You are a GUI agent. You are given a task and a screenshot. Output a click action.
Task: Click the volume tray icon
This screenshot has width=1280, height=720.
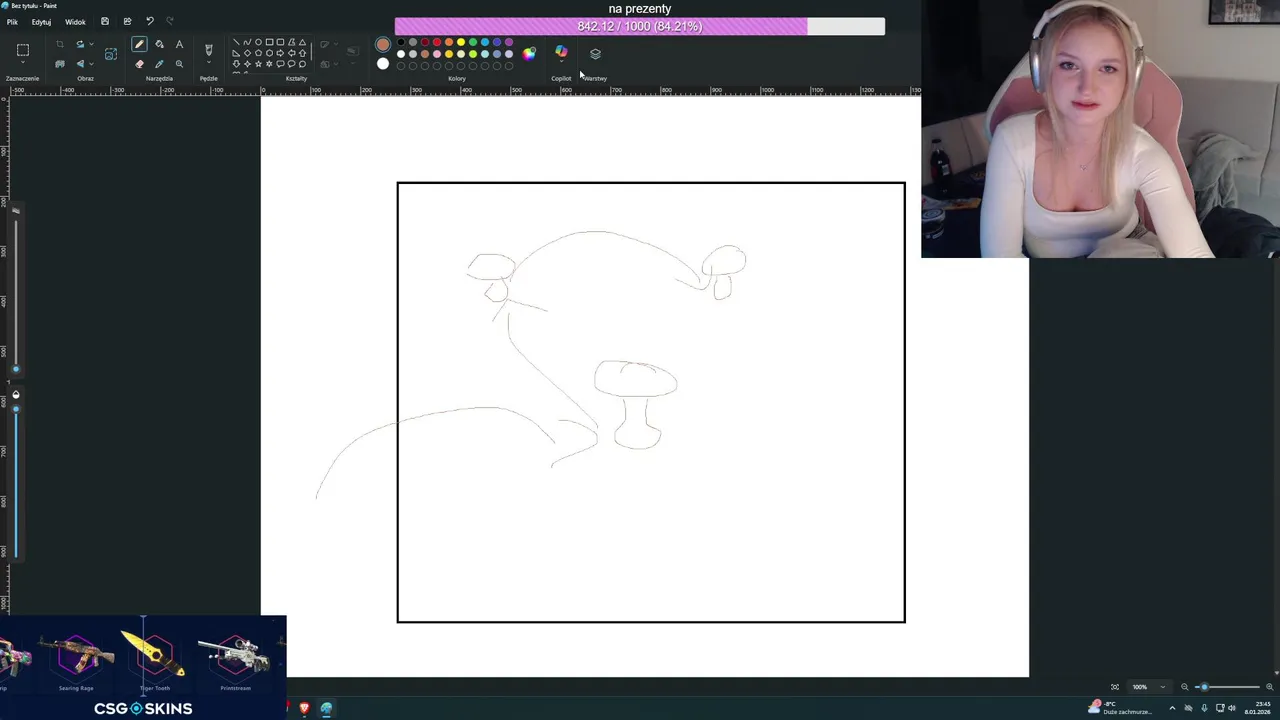point(1232,708)
